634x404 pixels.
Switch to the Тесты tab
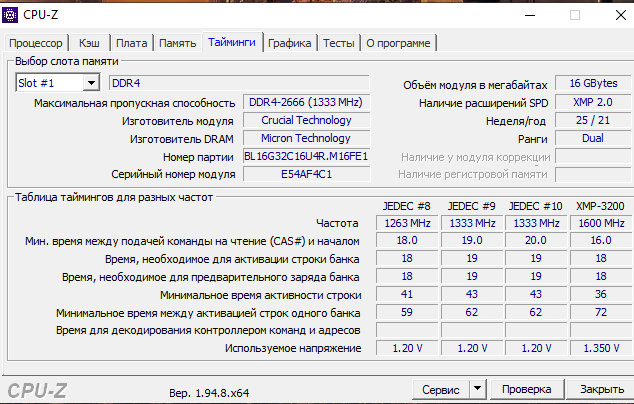pos(339,43)
